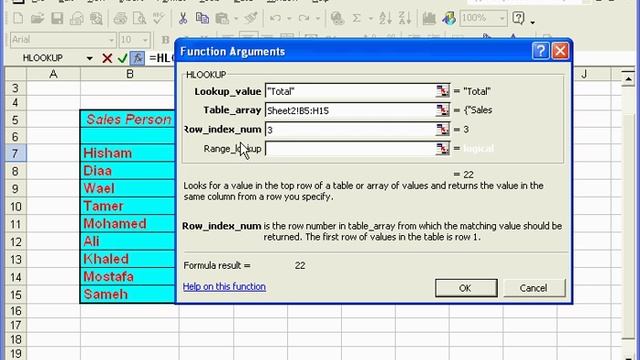
Task: Click into the Lookup_value input field
Action: pos(350,91)
